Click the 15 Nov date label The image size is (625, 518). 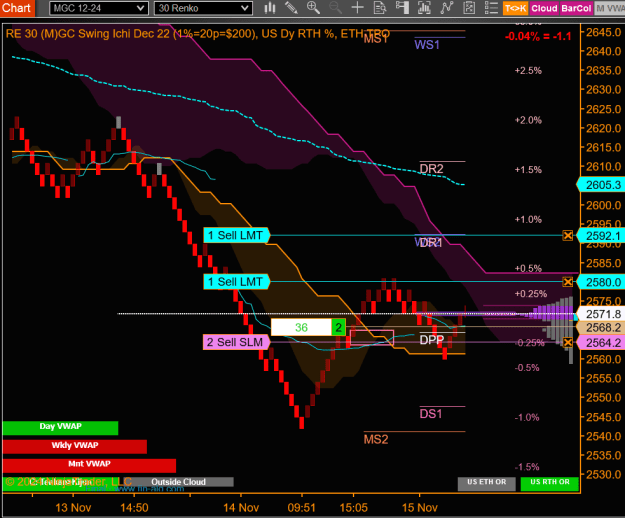click(419, 508)
